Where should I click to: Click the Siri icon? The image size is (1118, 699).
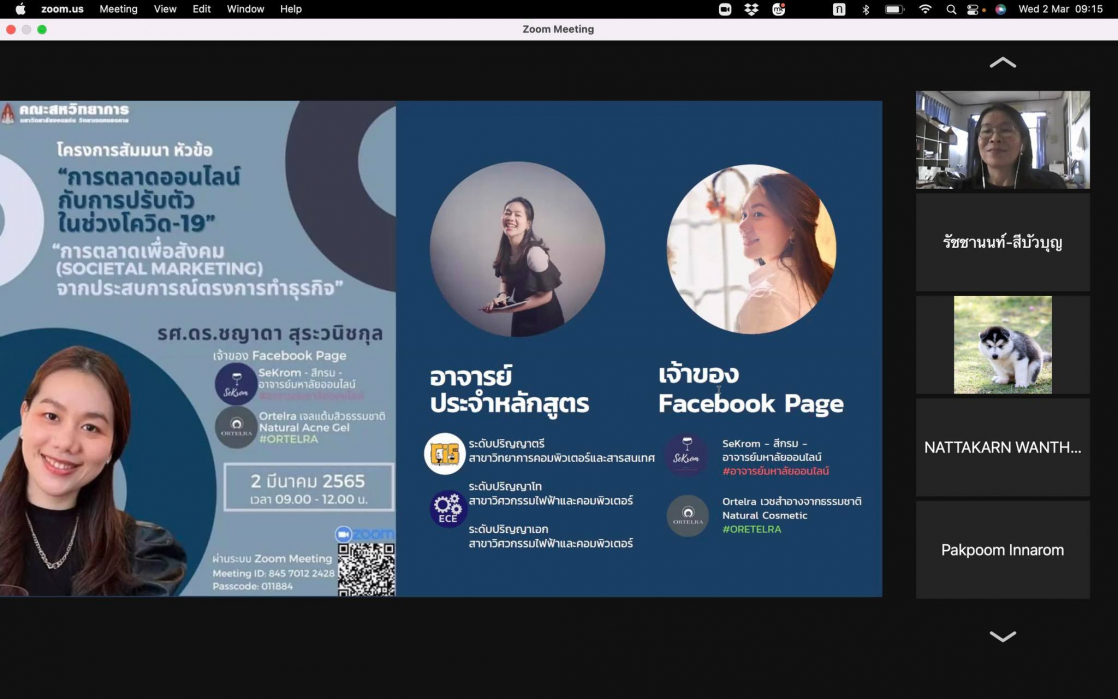coord(1000,9)
